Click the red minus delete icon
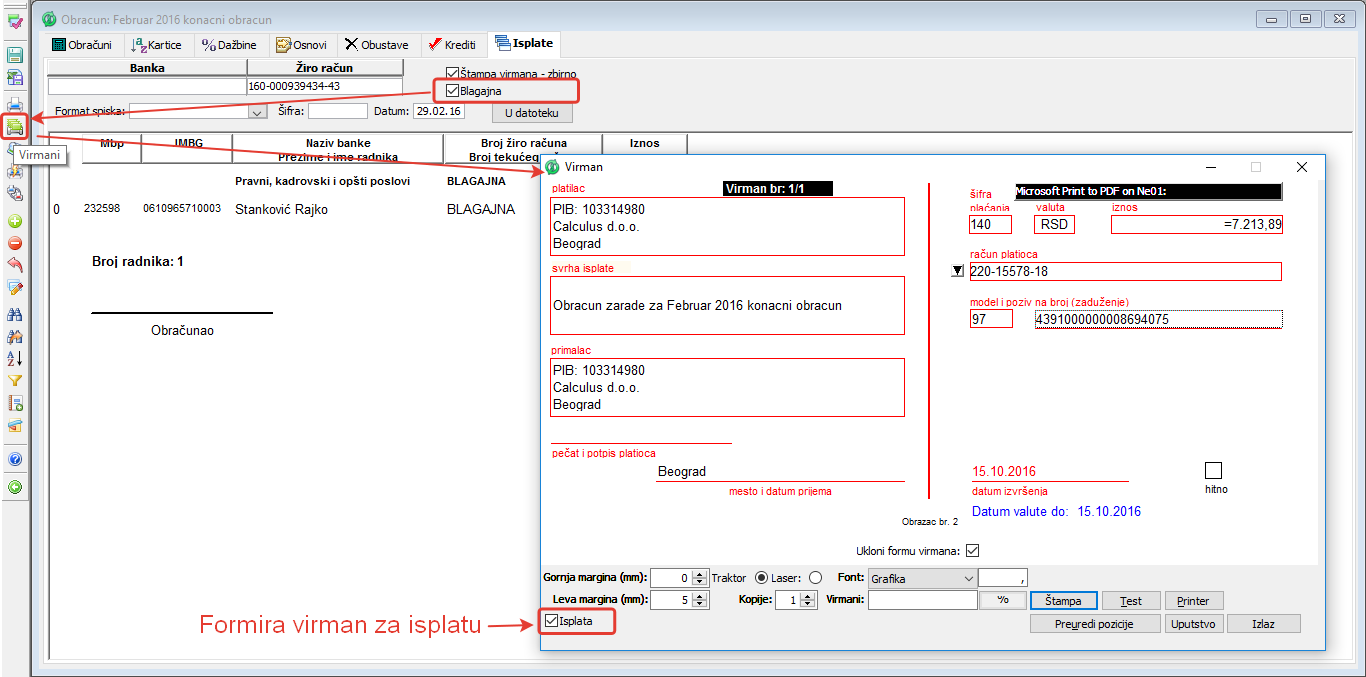Screen dimensions: 1366x677 (x=15, y=243)
